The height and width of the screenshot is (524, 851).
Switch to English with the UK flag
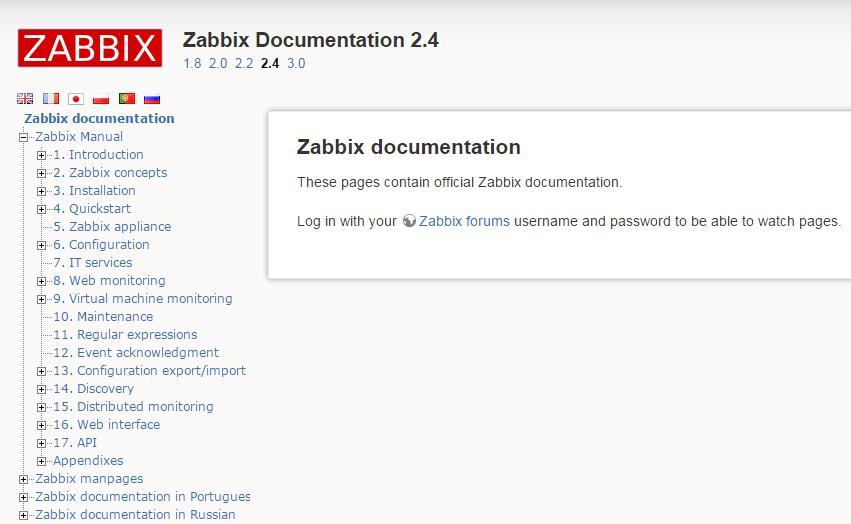coord(25,98)
